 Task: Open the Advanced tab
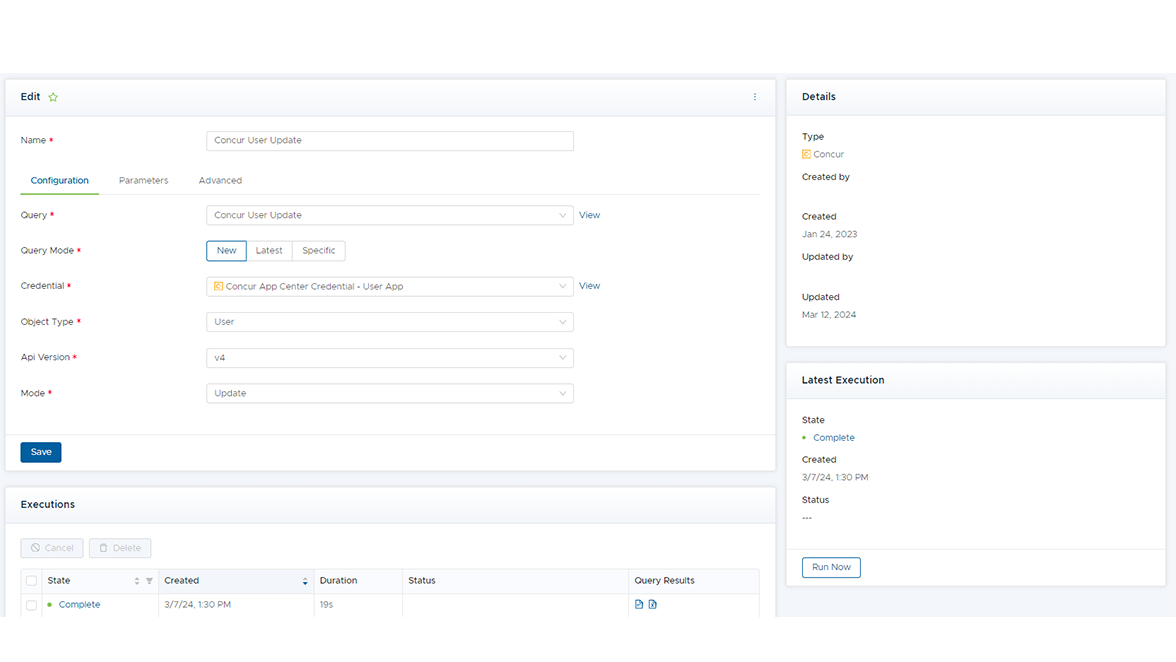(220, 180)
